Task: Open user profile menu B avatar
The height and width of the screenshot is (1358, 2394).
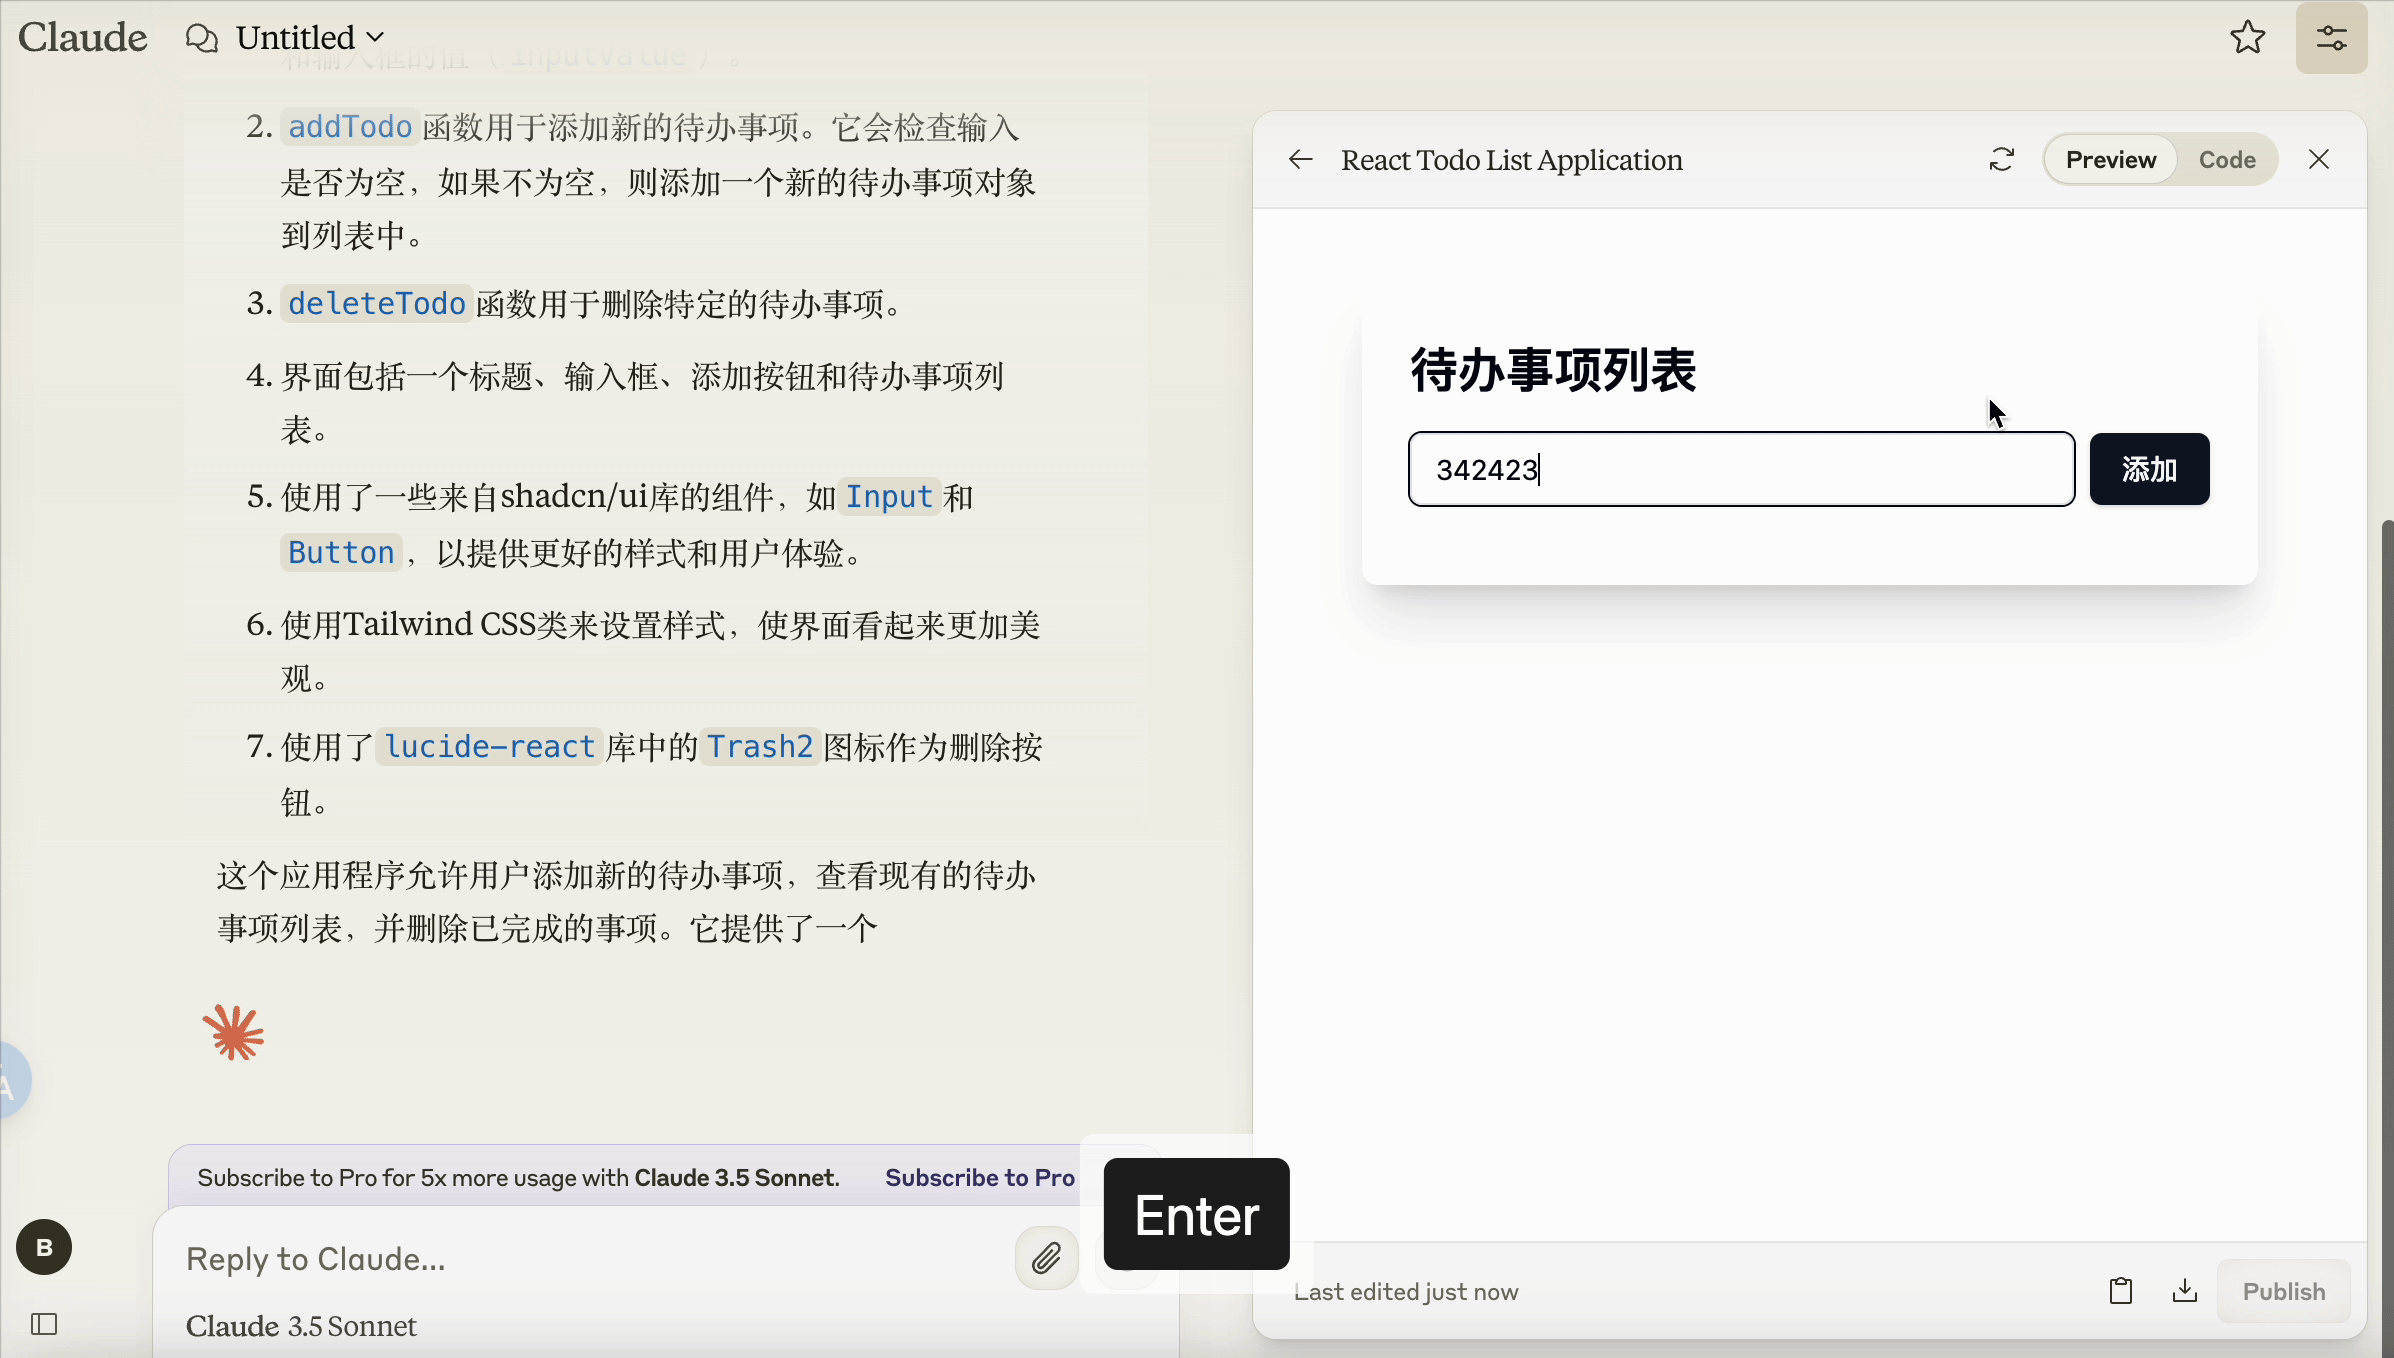Action: coord(44,1247)
